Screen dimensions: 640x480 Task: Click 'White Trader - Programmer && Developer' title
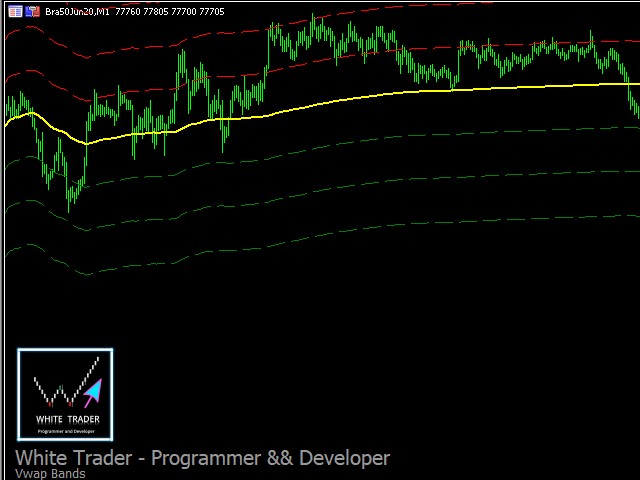(202, 458)
